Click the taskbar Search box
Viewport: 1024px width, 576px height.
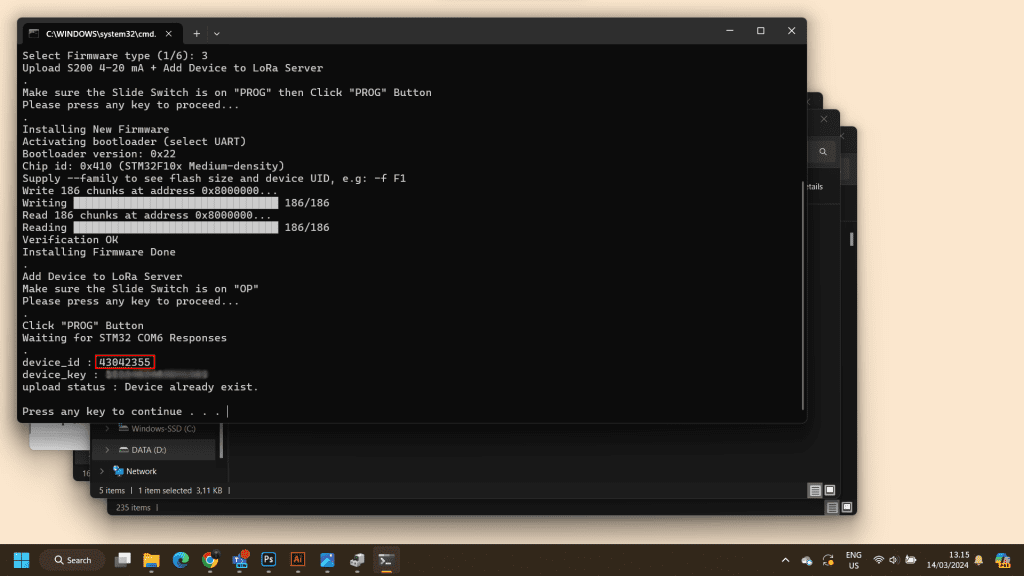click(72, 560)
